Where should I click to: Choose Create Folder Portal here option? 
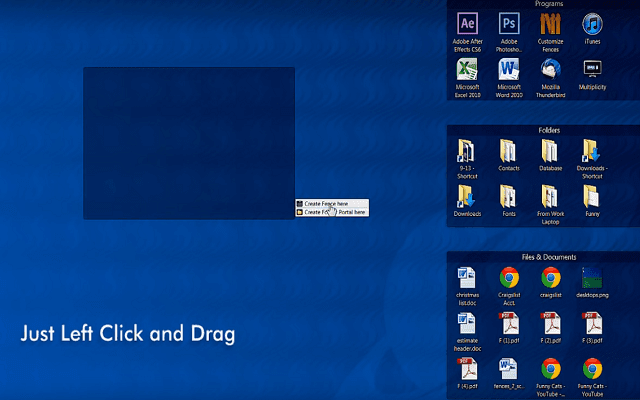332,212
